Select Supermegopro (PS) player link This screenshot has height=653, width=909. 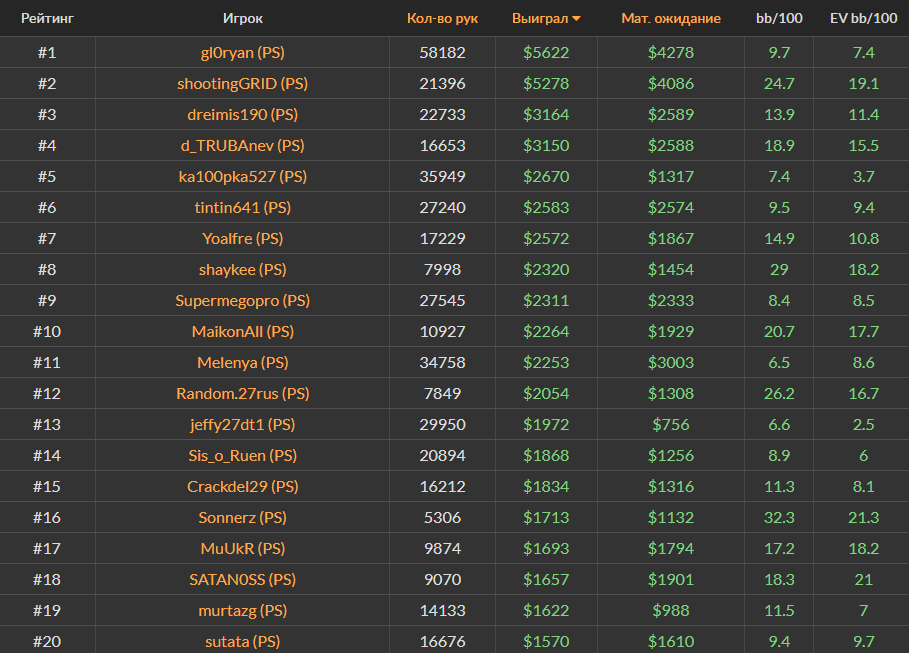point(242,300)
